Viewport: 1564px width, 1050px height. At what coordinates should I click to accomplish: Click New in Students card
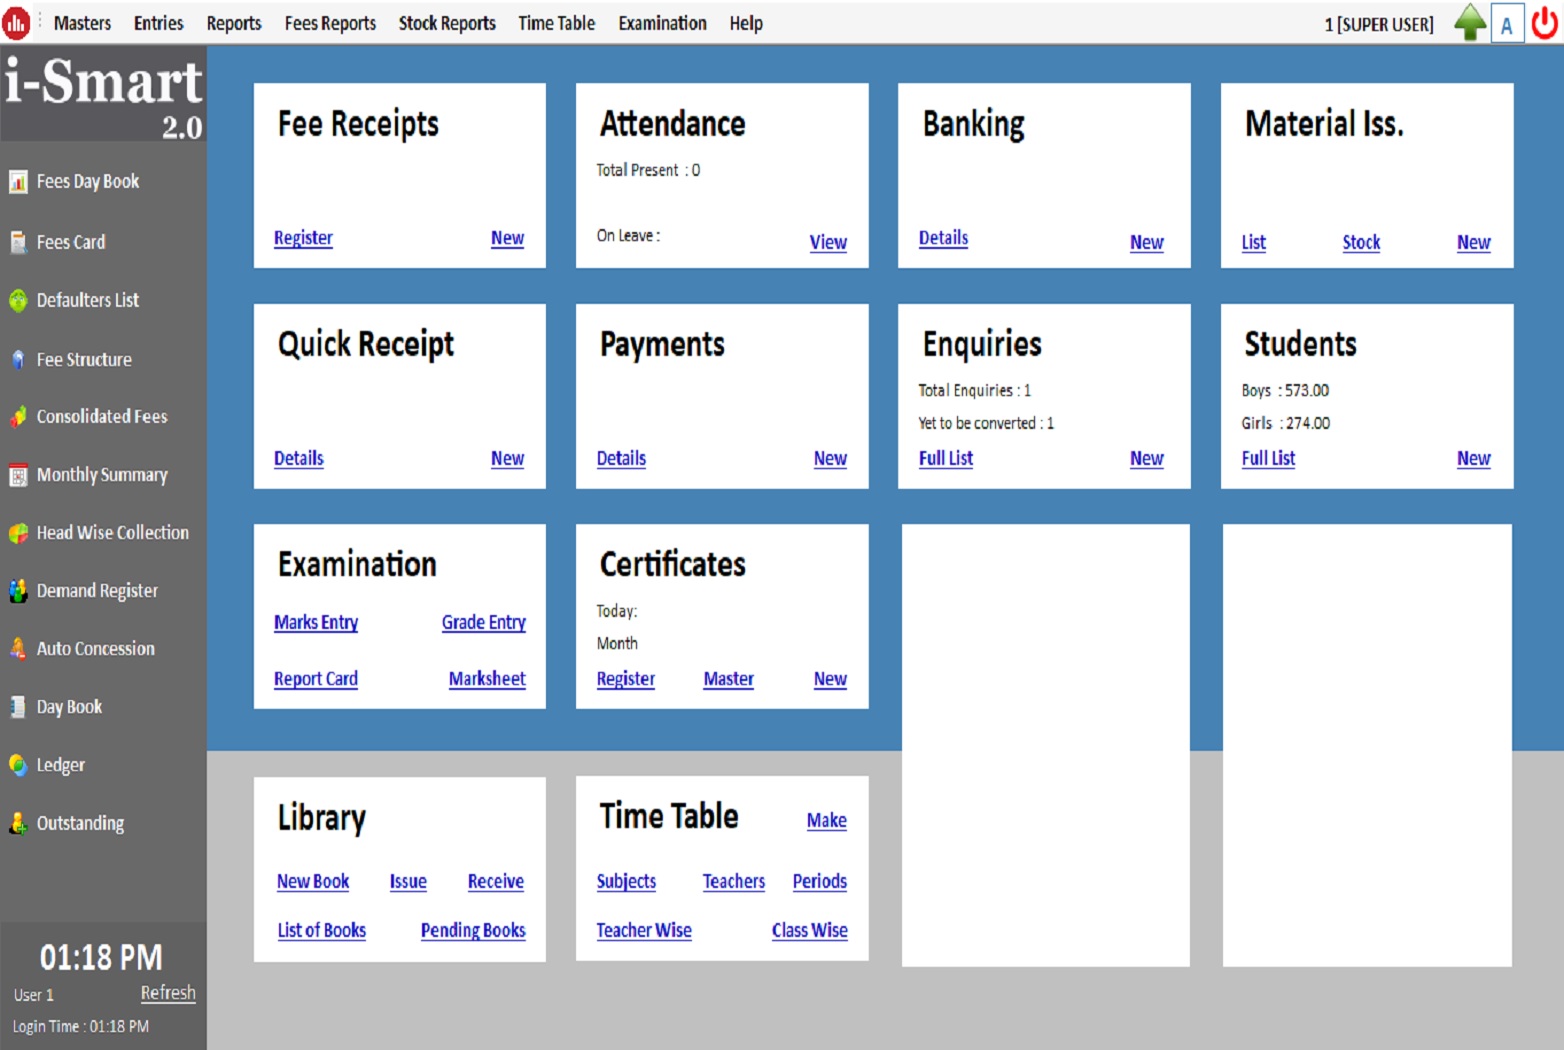tap(1474, 458)
